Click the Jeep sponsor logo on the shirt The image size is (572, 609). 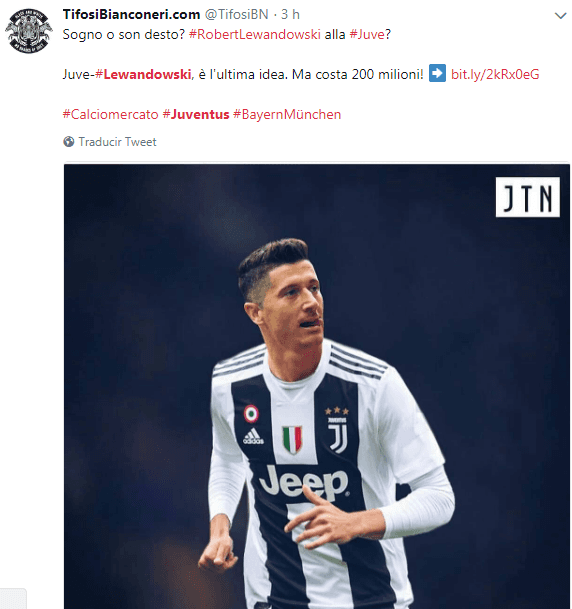click(304, 482)
